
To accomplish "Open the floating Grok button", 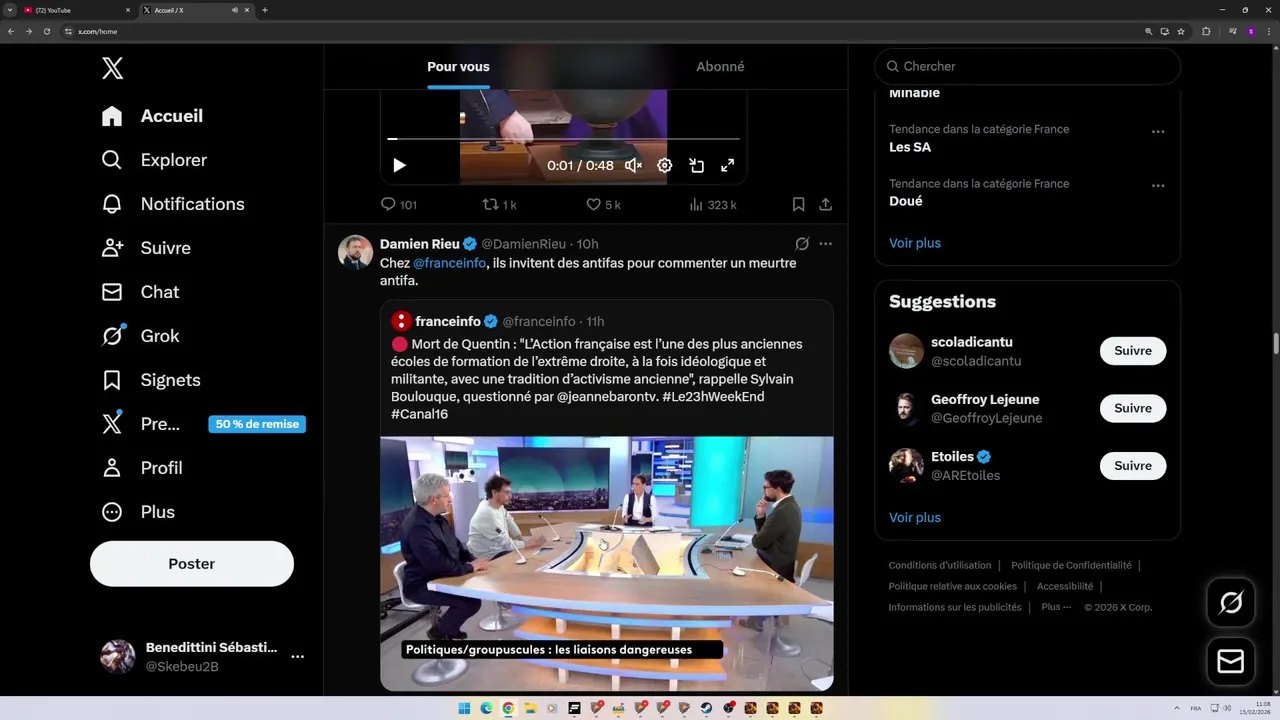I will tap(1231, 603).
